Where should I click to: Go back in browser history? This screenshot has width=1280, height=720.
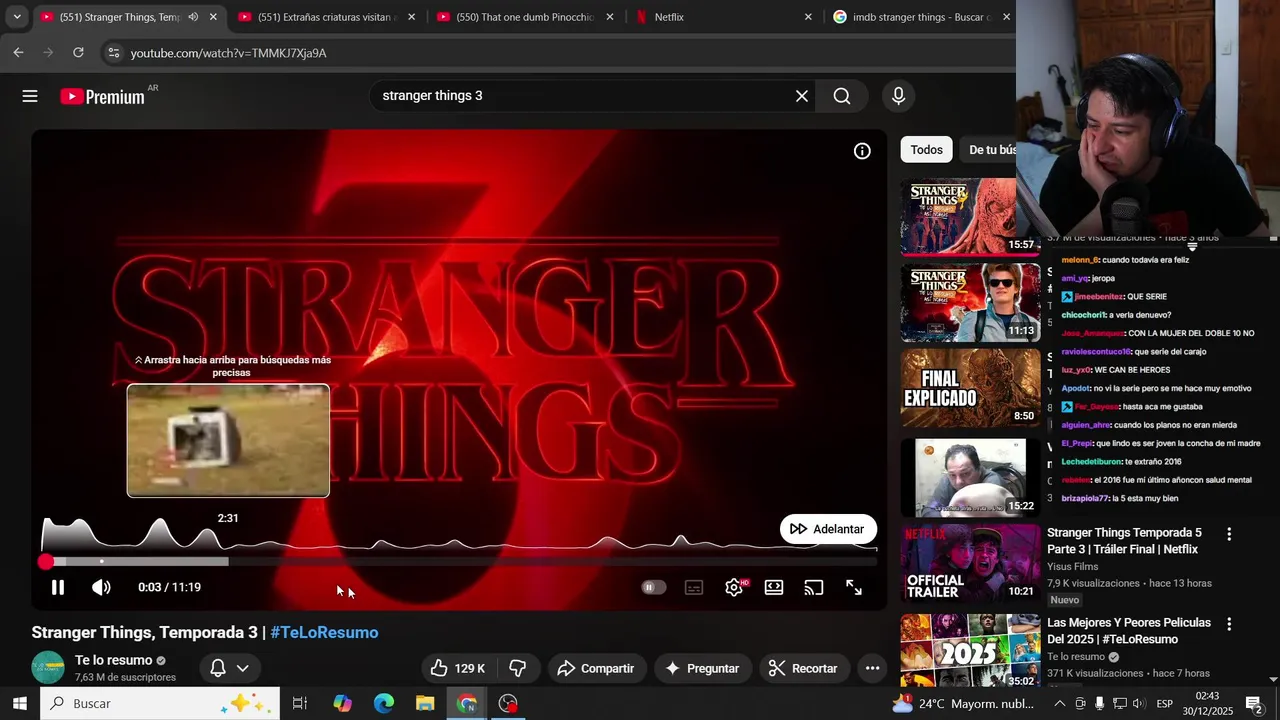click(18, 53)
